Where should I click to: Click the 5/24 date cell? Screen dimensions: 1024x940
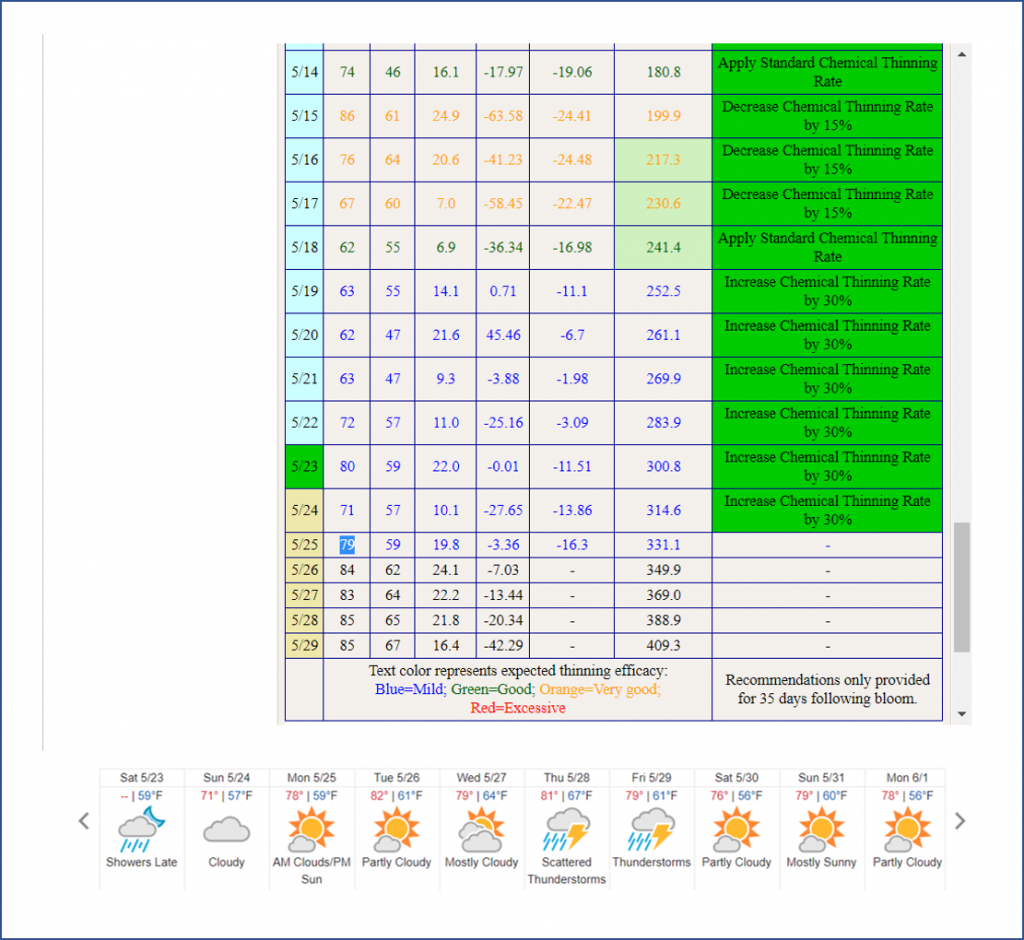(304, 510)
